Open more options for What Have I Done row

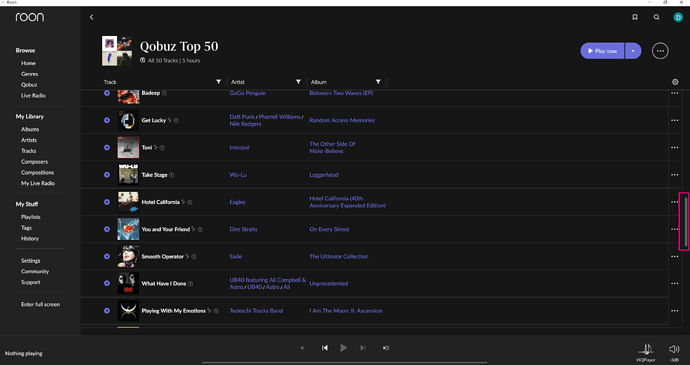coord(675,284)
